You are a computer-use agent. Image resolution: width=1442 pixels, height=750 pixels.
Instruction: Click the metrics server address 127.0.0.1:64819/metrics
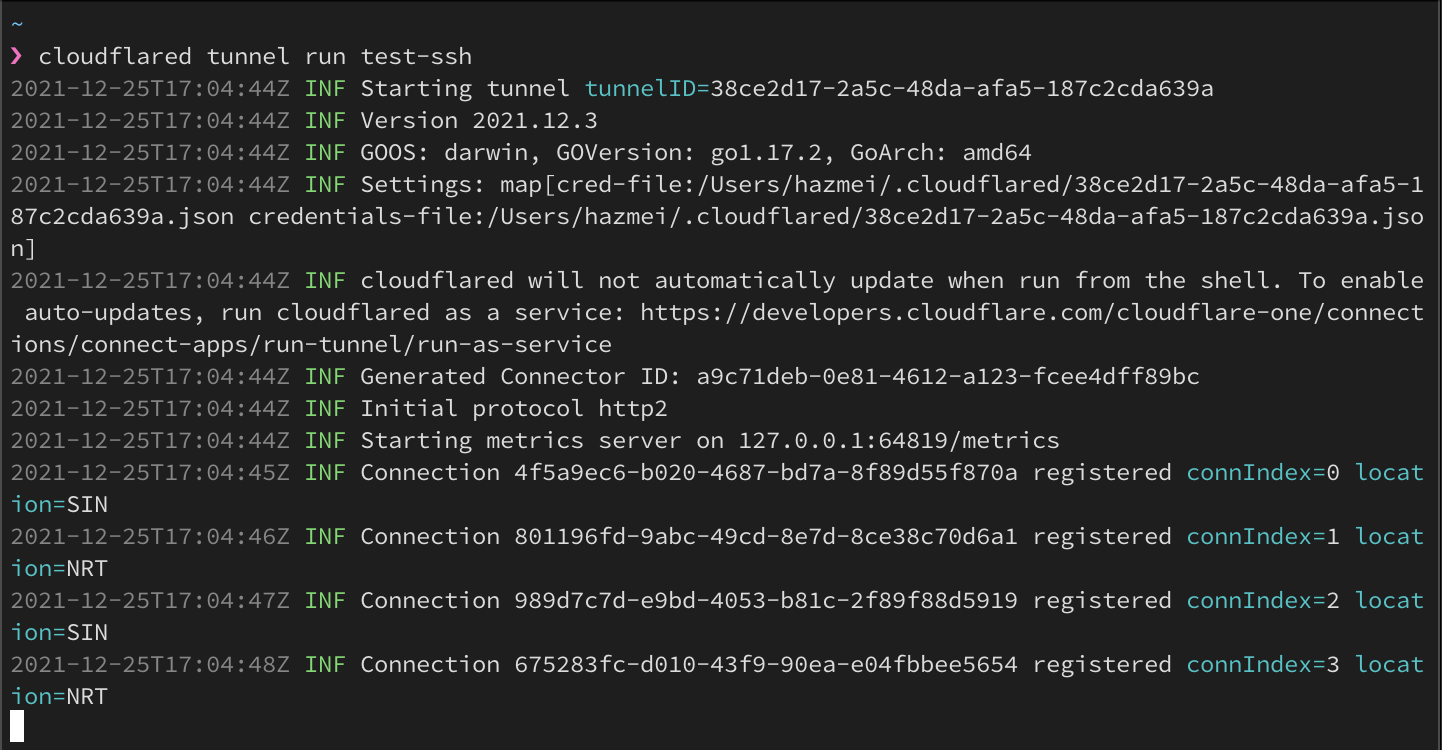(898, 440)
